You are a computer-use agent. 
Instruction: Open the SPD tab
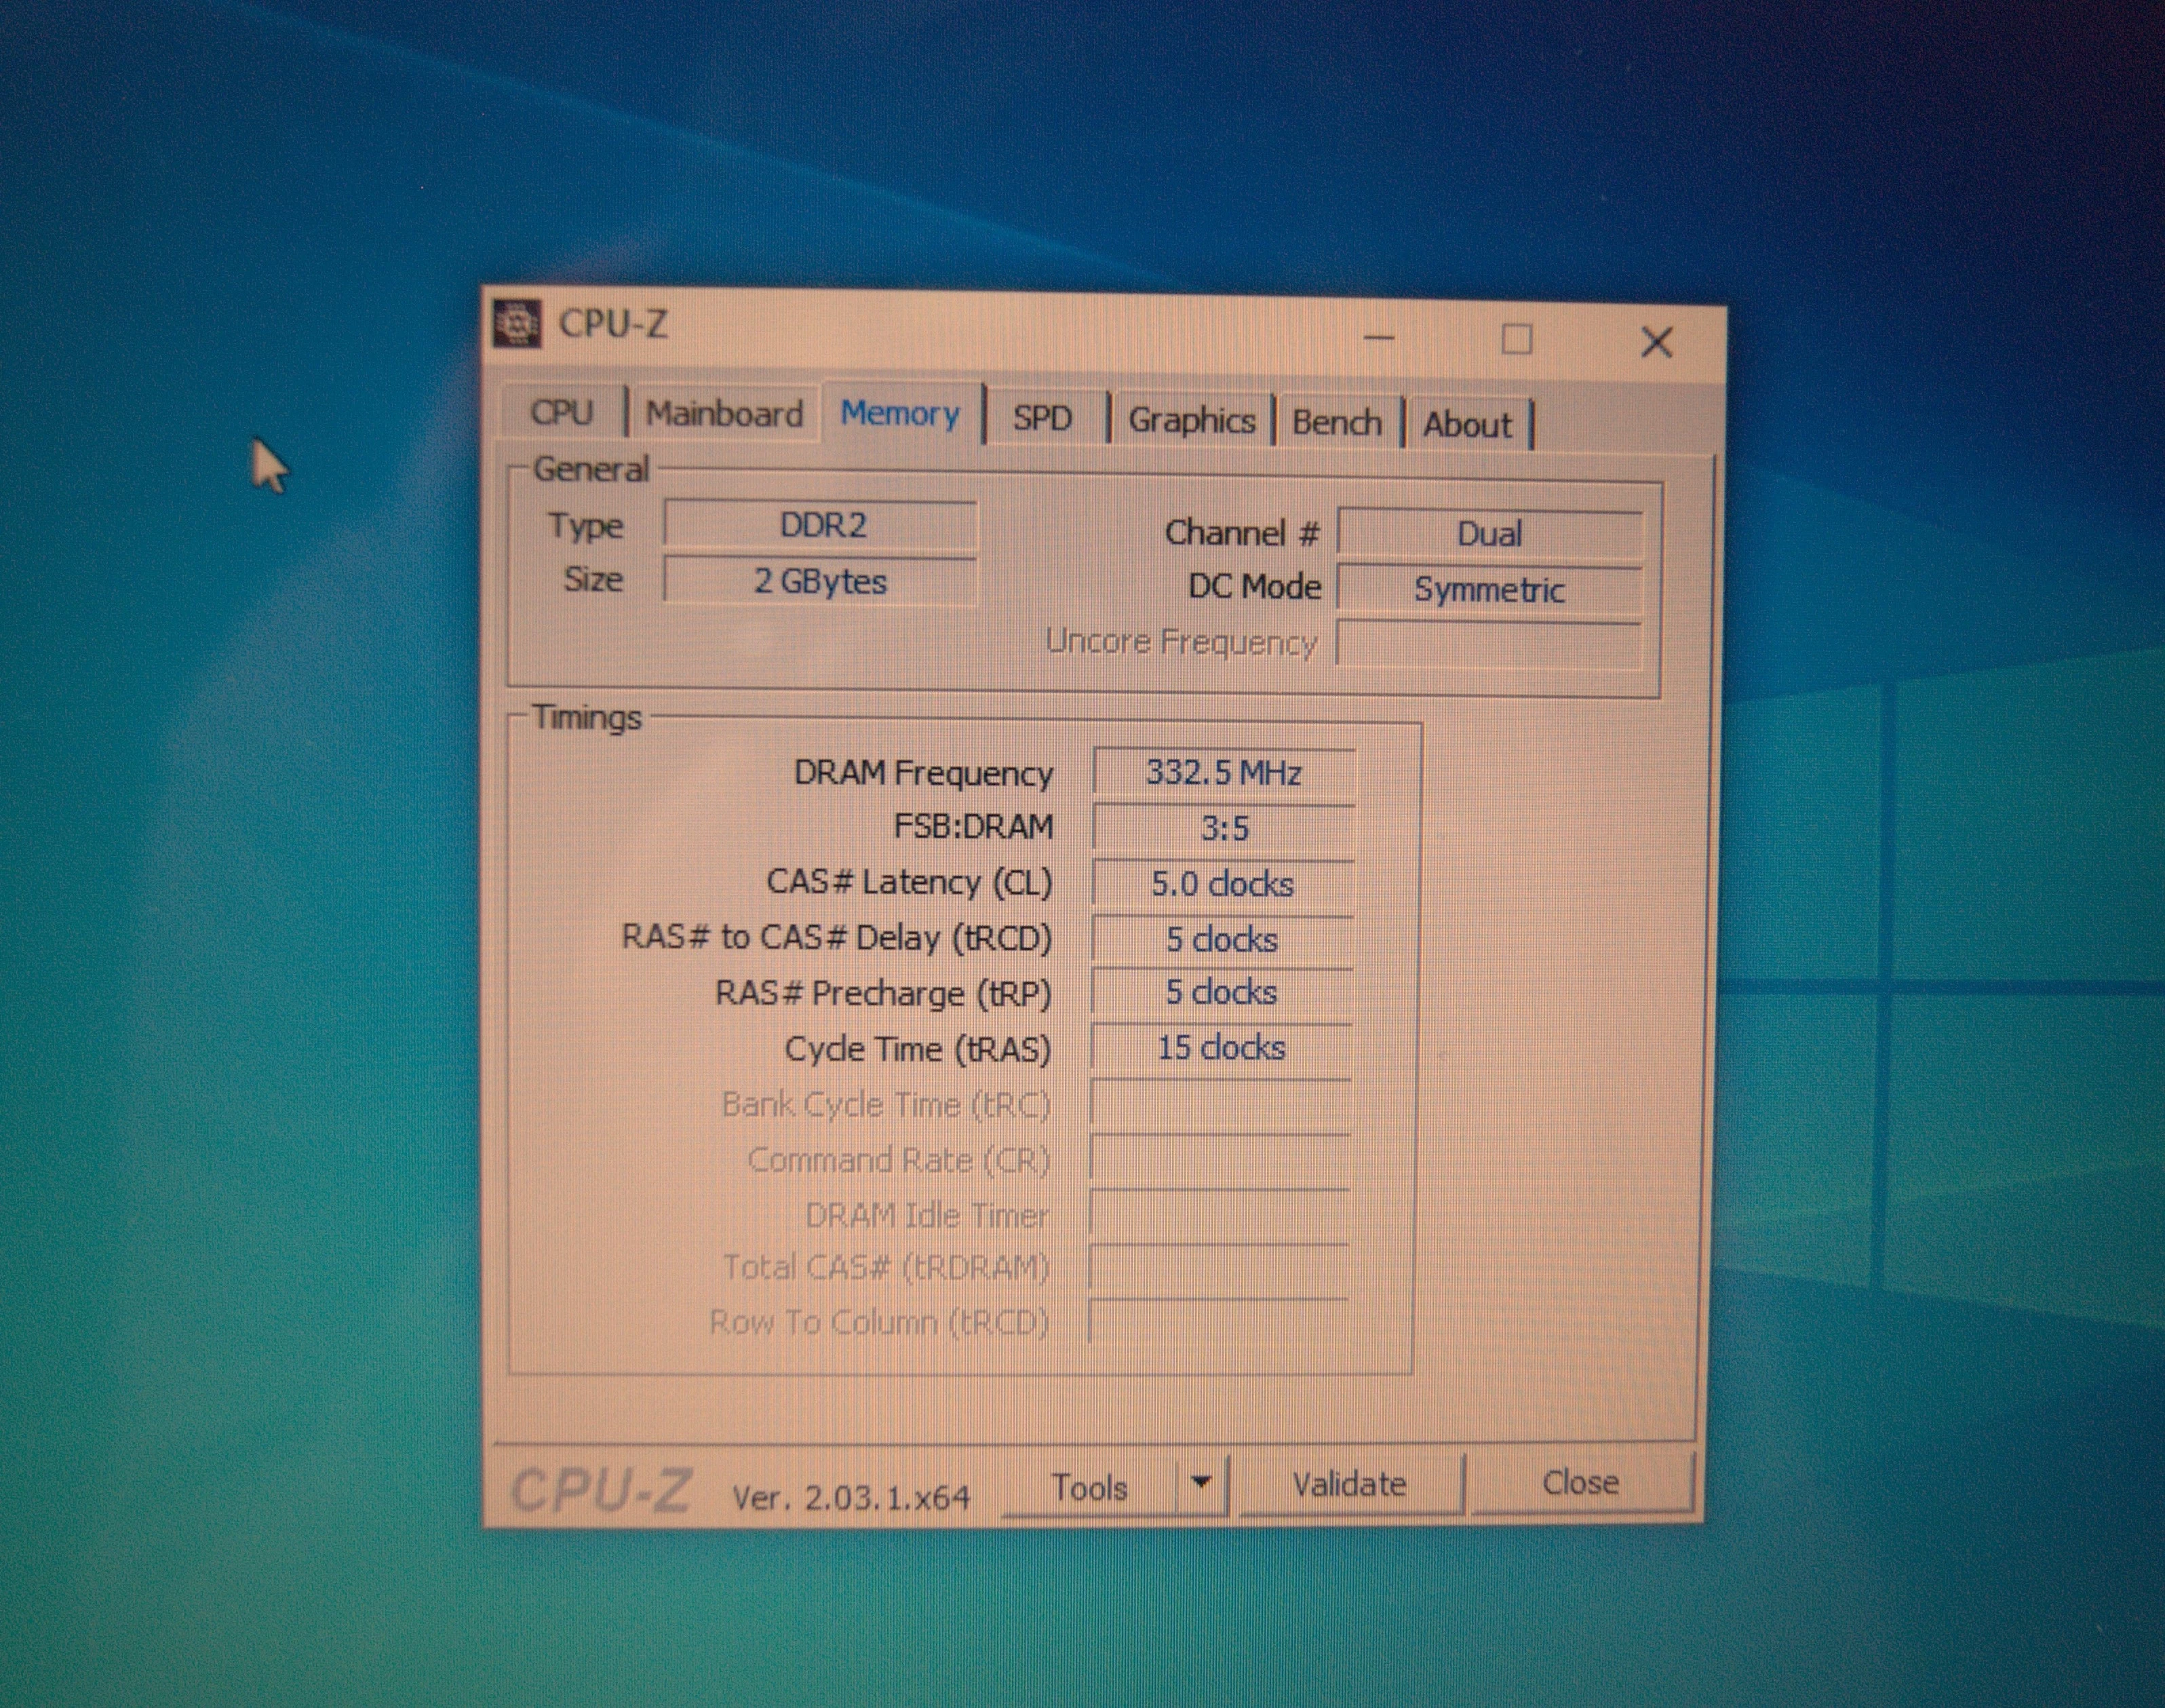1042,417
